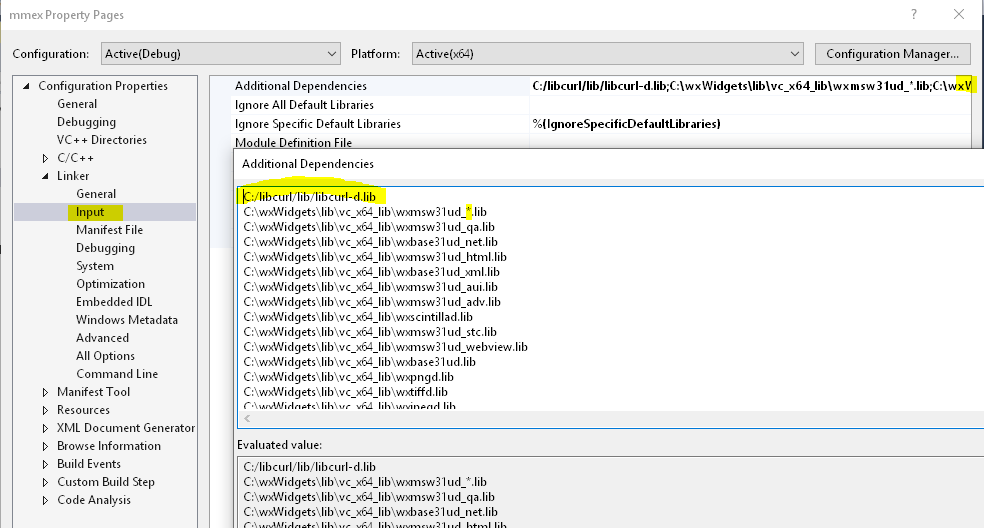The height and width of the screenshot is (528, 984).
Task: Collapse the Linker tree node
Action: [45, 176]
